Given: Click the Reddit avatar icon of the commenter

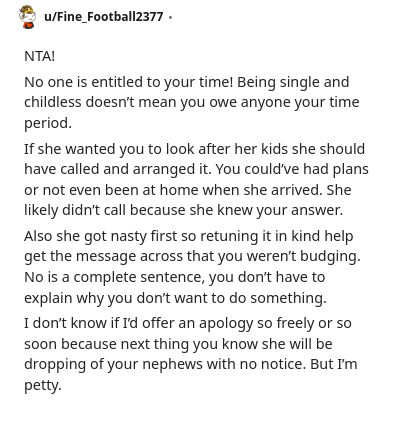Looking at the screenshot, I should point(27,17).
